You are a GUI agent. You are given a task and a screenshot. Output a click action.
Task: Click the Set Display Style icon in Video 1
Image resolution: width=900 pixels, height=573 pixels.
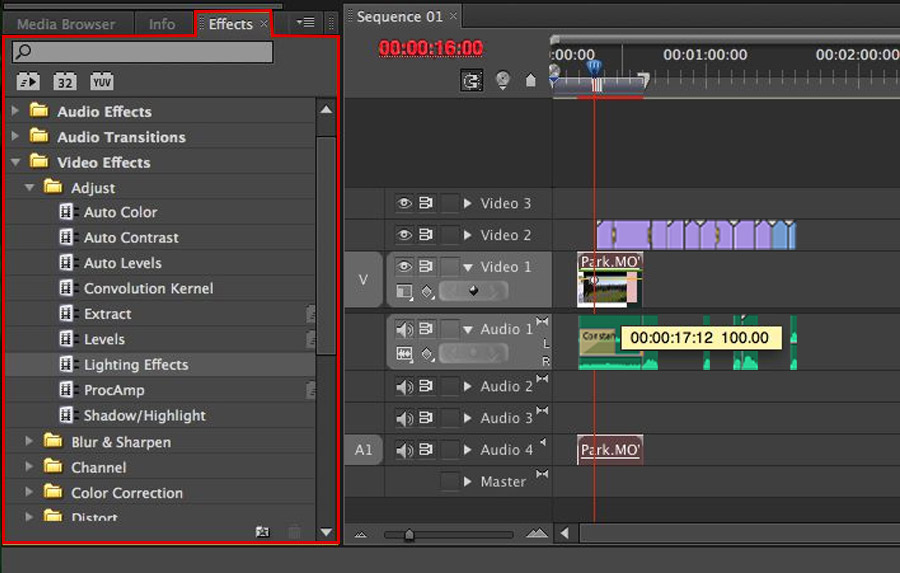click(x=404, y=292)
